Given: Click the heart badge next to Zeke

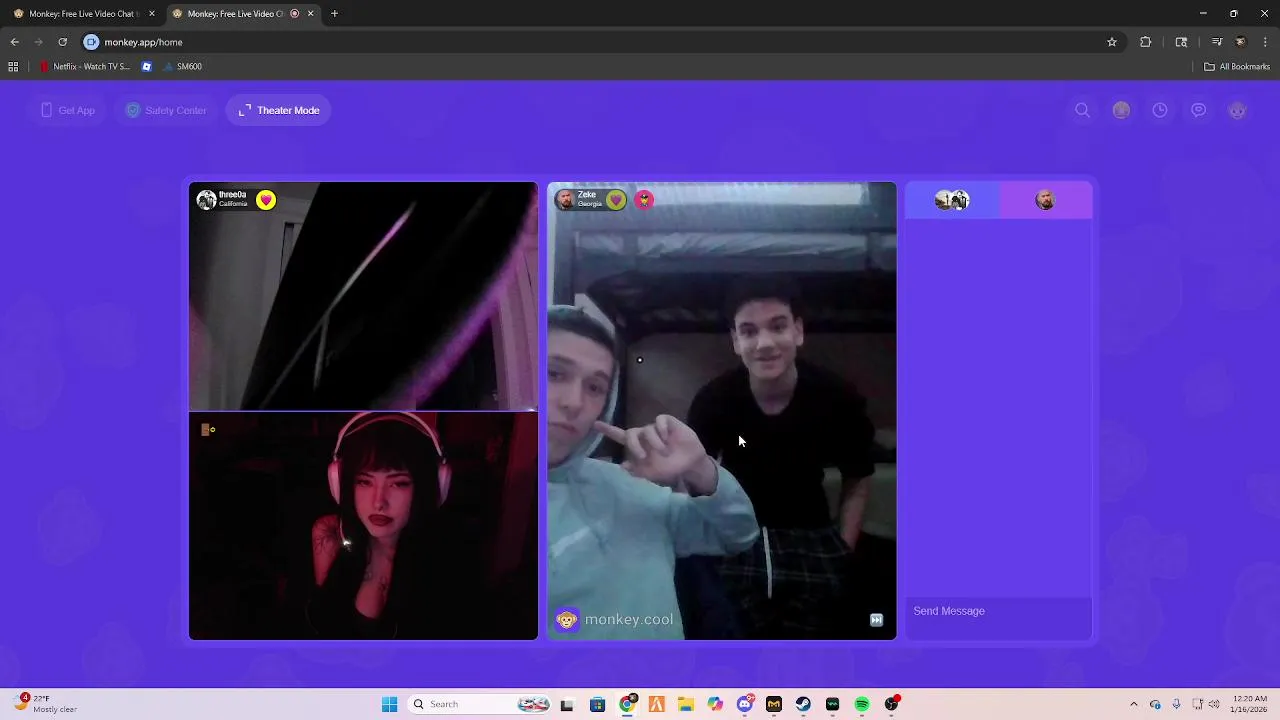Looking at the screenshot, I should [x=616, y=200].
